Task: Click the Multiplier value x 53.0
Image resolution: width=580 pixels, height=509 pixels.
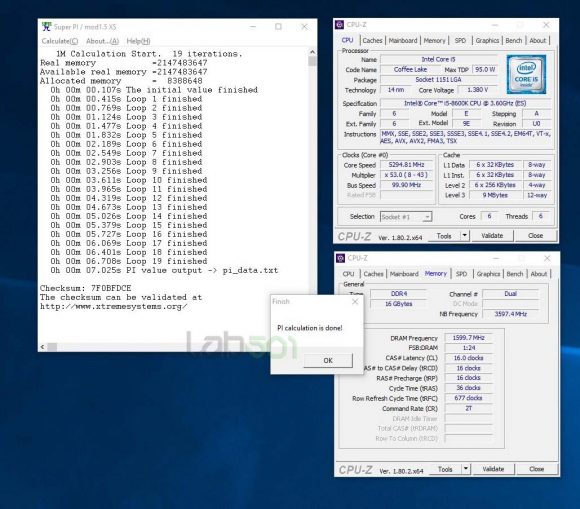Action: coord(407,175)
